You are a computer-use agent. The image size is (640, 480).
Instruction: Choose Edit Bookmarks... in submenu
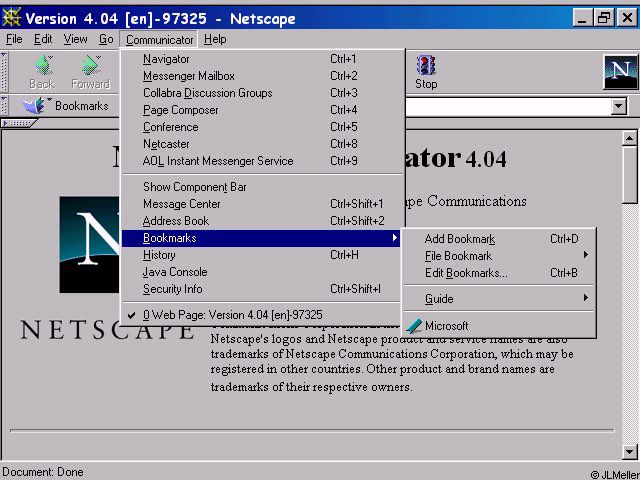(x=500, y=273)
